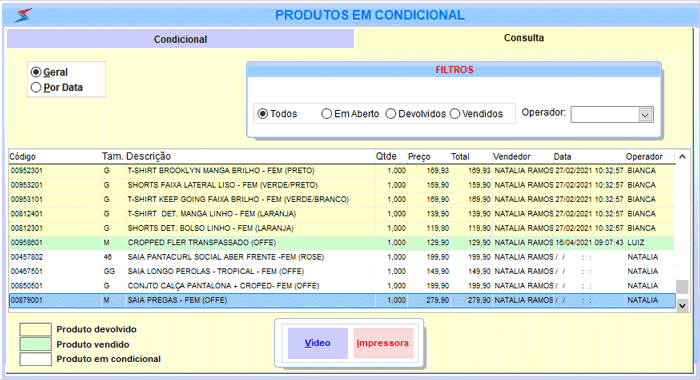Switch to the Consulta tab
Image resolution: width=700 pixels, height=380 pixels.
[x=524, y=38]
